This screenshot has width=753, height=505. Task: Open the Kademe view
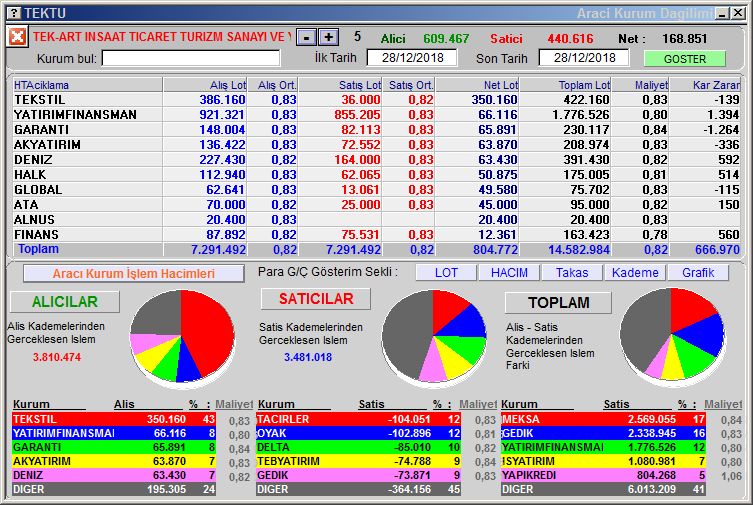coord(635,273)
